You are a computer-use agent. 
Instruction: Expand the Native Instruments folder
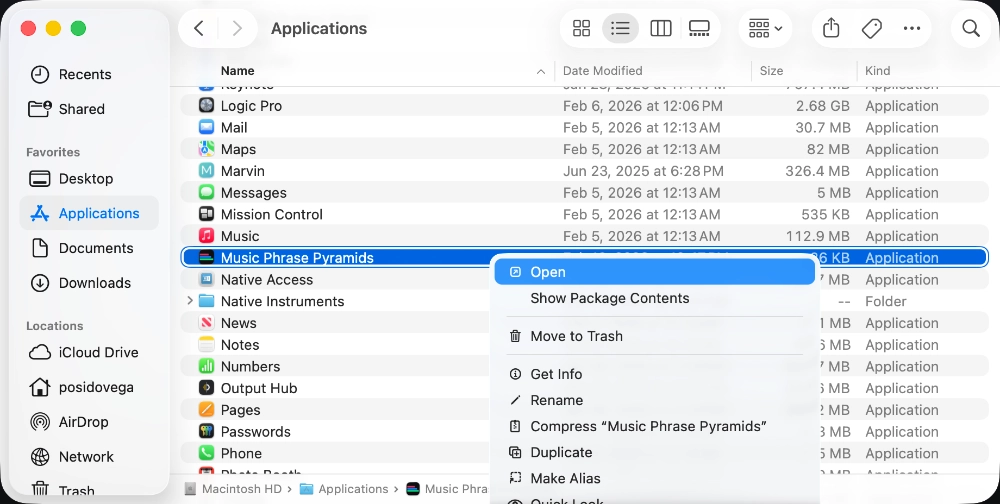pyautogui.click(x=189, y=300)
